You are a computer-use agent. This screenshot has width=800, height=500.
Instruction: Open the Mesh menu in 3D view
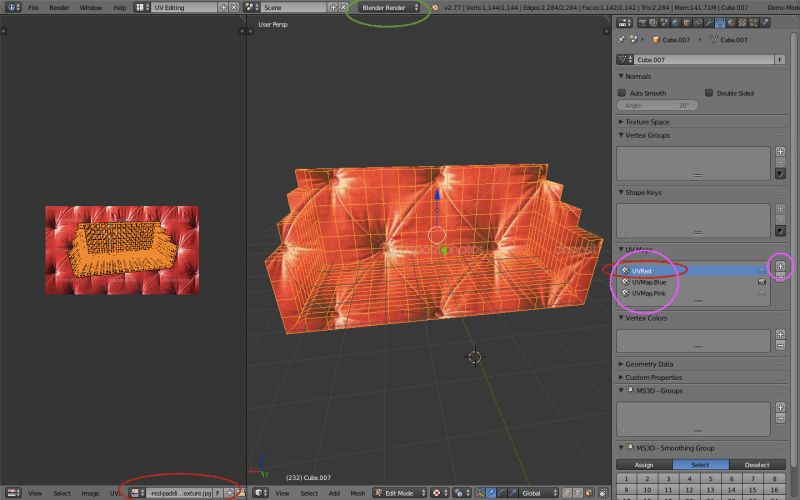[358, 493]
